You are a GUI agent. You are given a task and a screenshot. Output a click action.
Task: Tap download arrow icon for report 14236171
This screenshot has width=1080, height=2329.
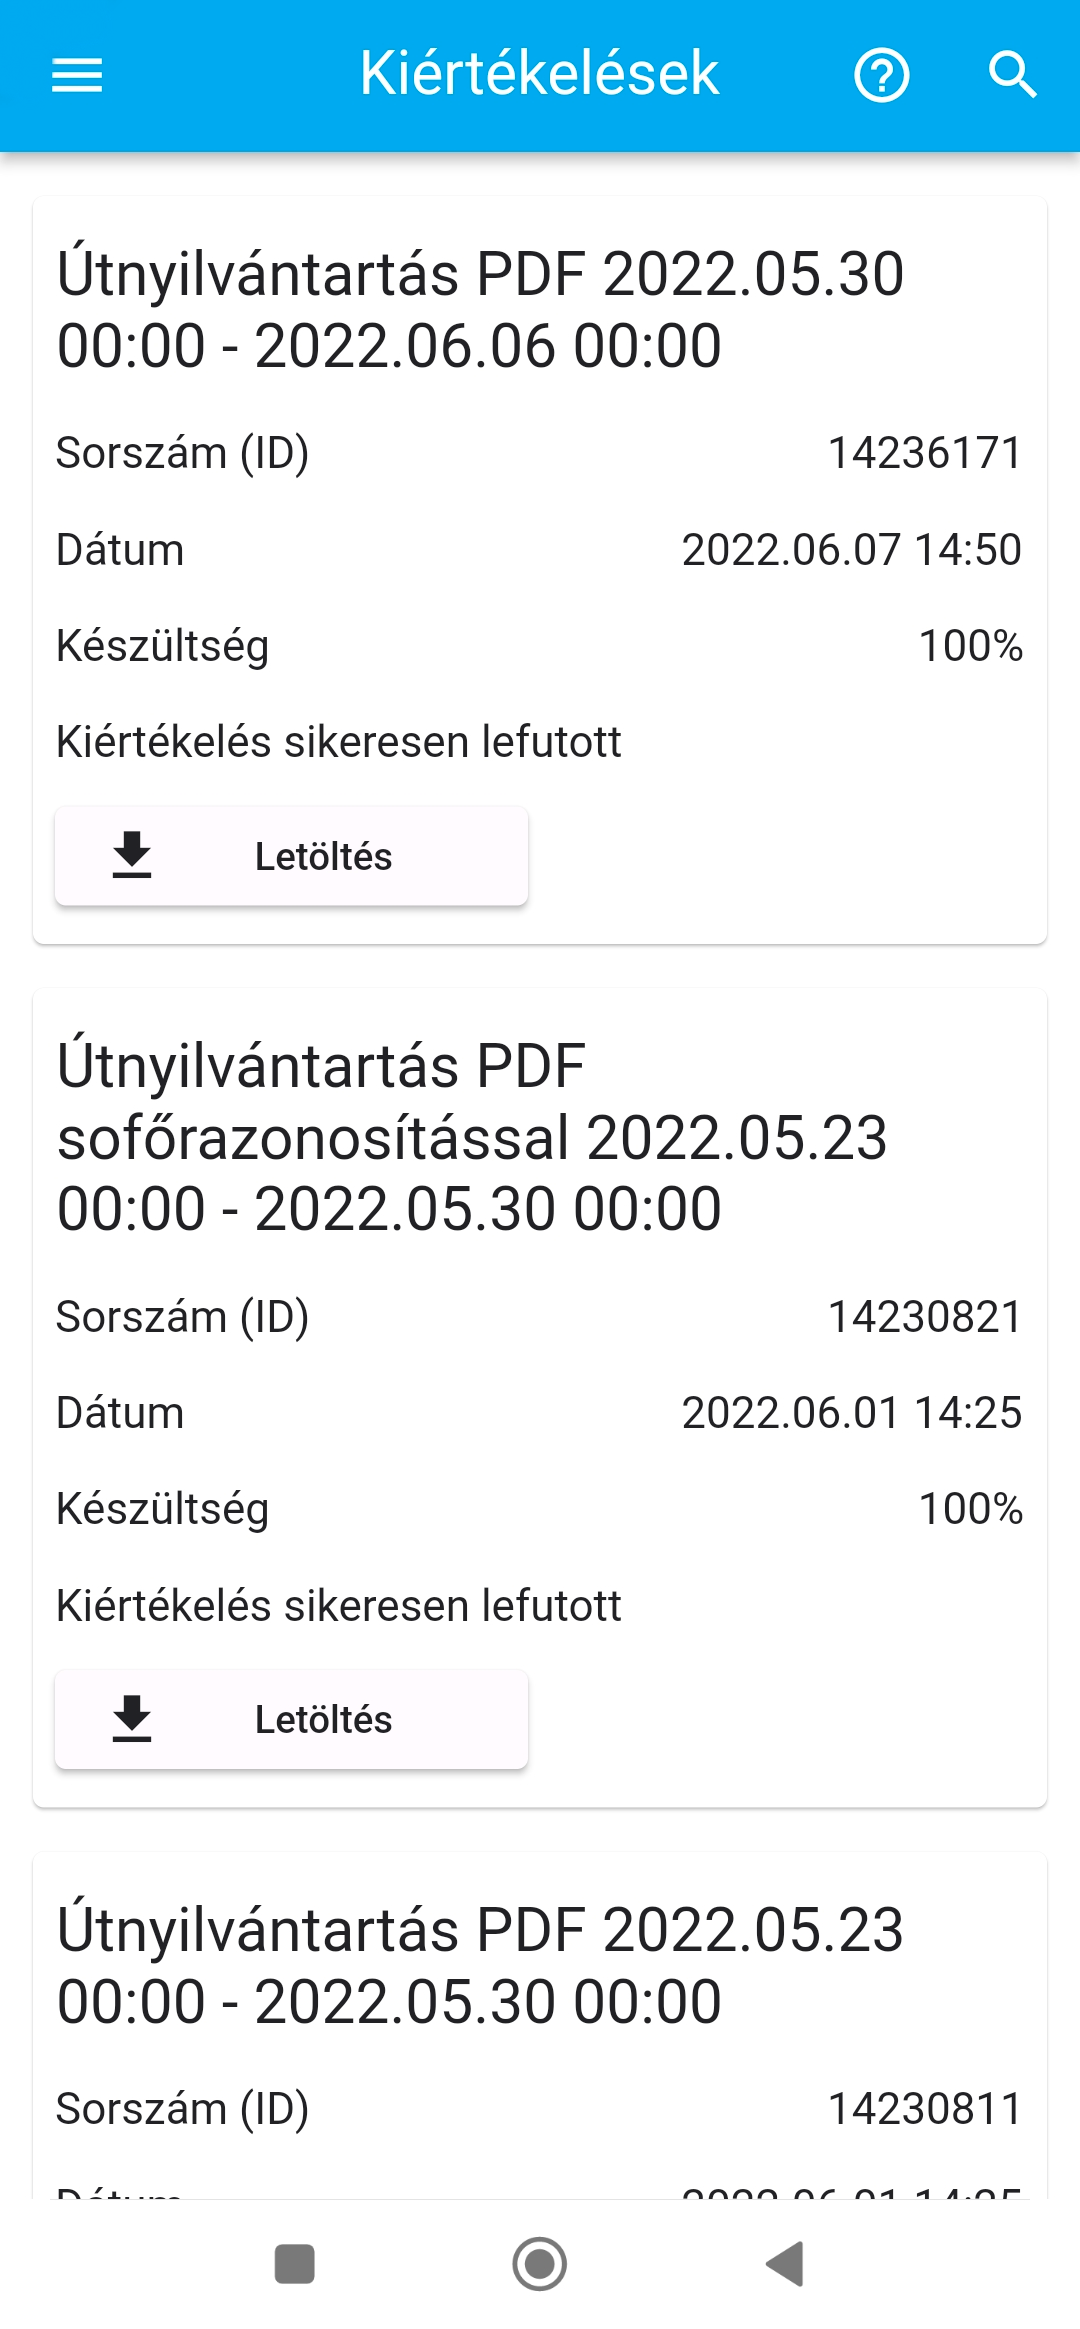[x=132, y=856]
